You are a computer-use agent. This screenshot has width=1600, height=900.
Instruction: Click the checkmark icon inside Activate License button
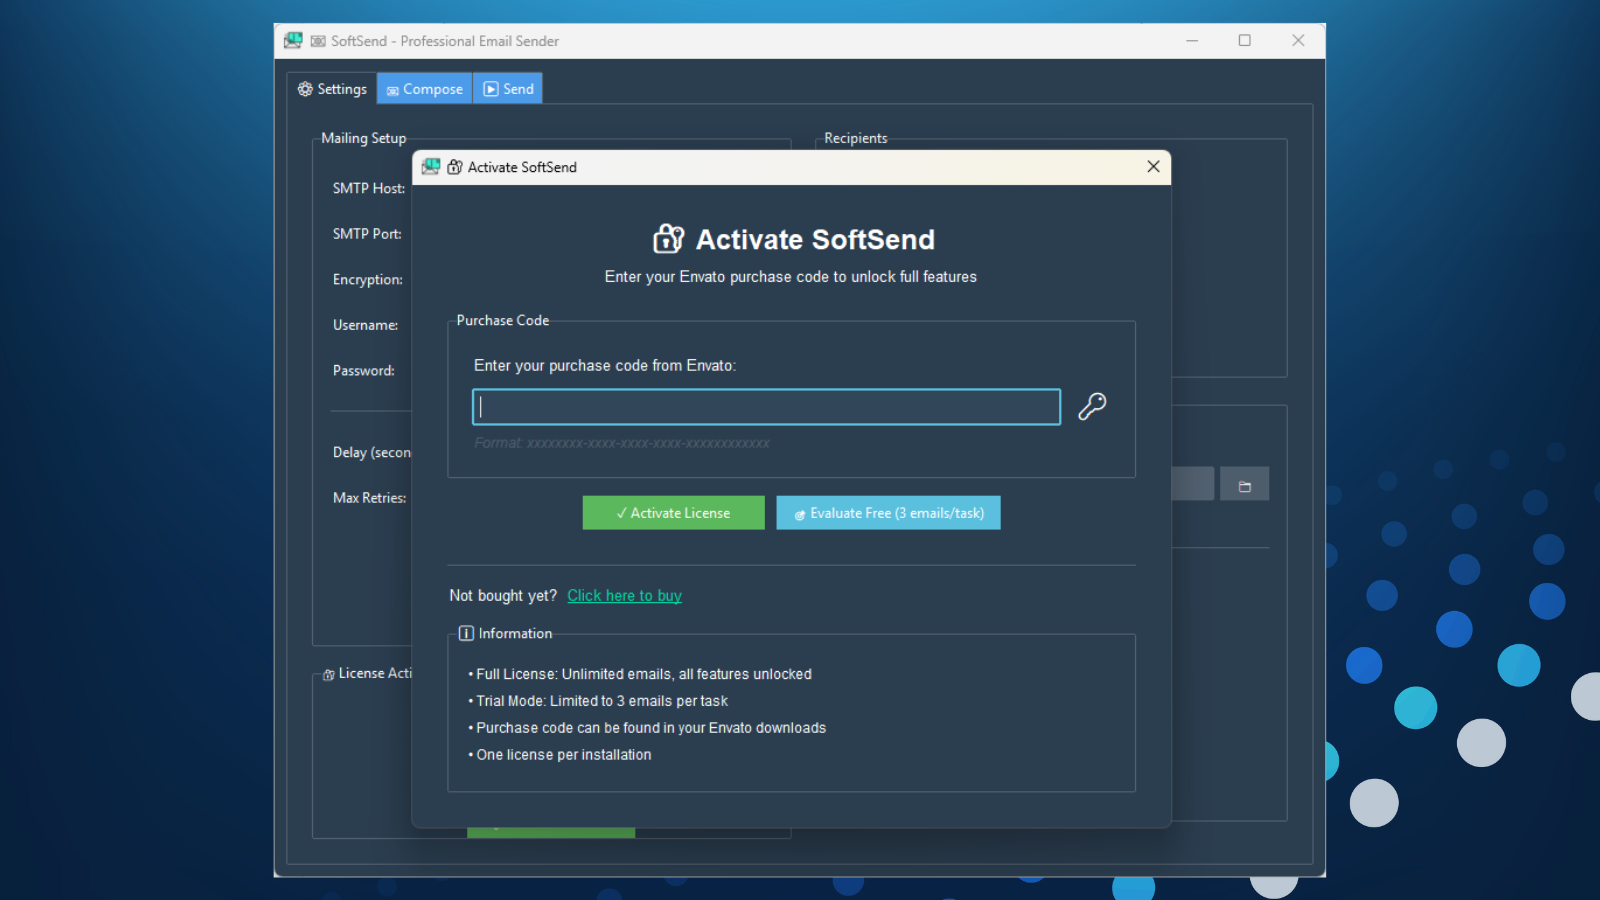(x=621, y=512)
